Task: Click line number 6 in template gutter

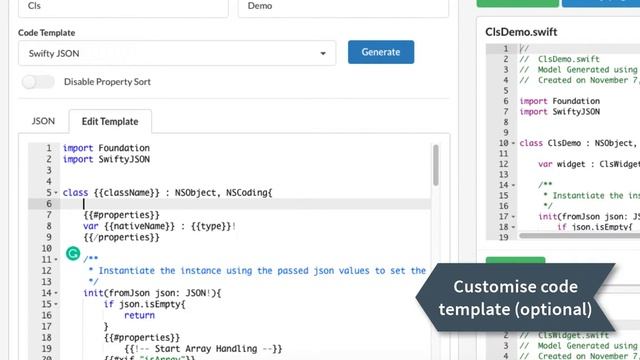Action: coord(49,204)
